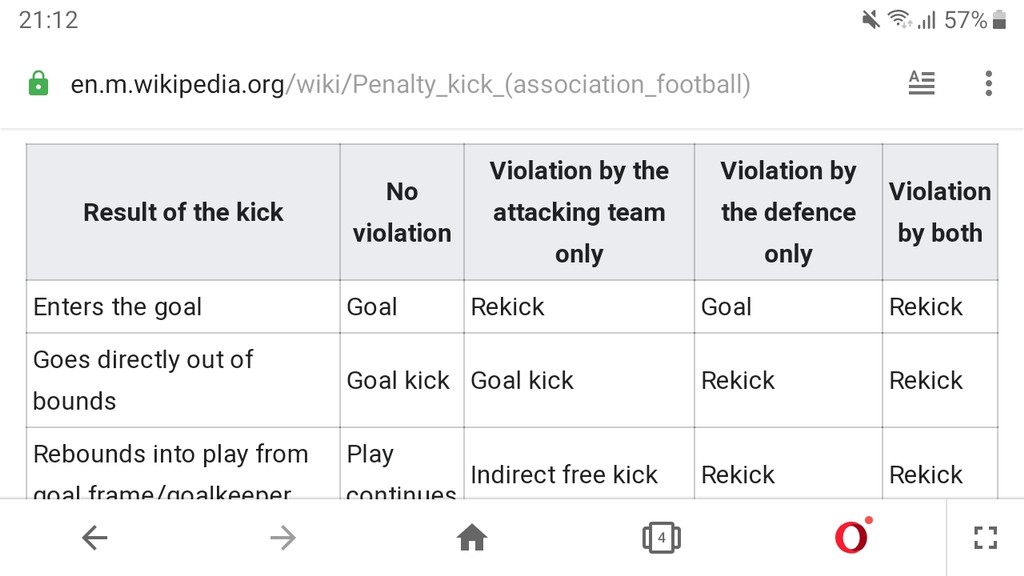
Task: Open the three-dot browser menu
Action: point(989,84)
